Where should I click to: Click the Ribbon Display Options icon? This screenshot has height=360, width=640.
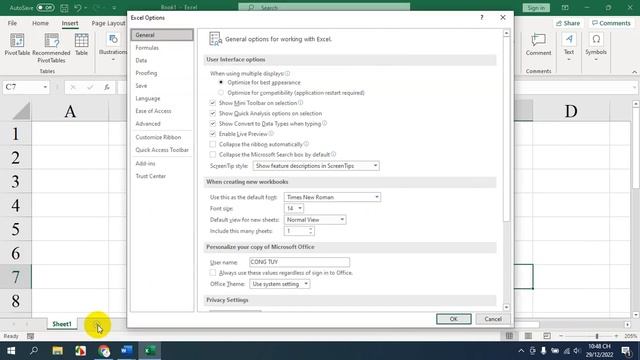pyautogui.click(x=565, y=8)
